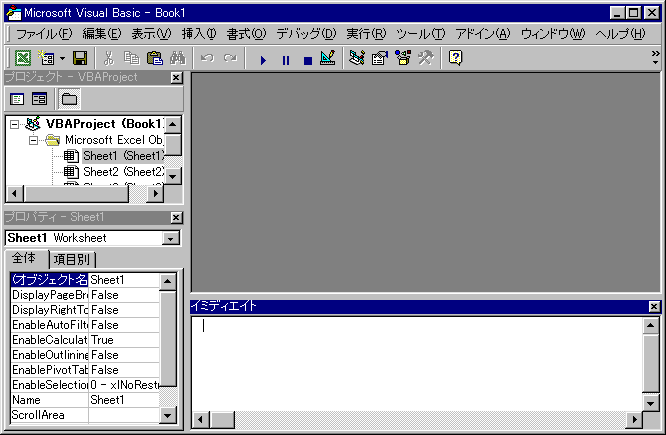Screen dimensions: 666x435
Task: Click properties list scroll up arrow
Action: point(168,281)
